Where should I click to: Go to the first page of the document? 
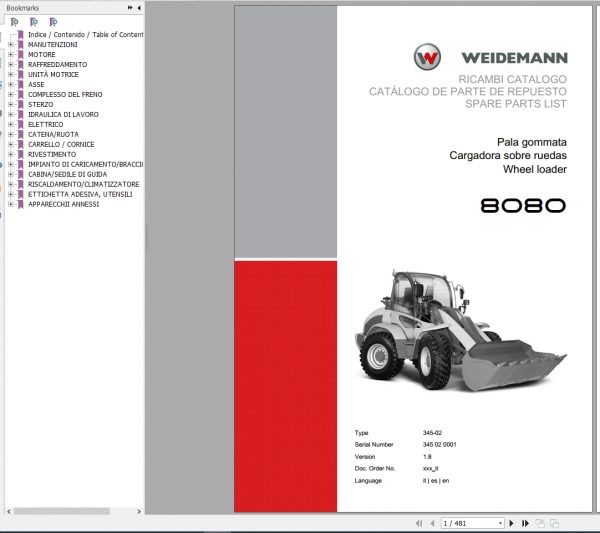[x=419, y=523]
